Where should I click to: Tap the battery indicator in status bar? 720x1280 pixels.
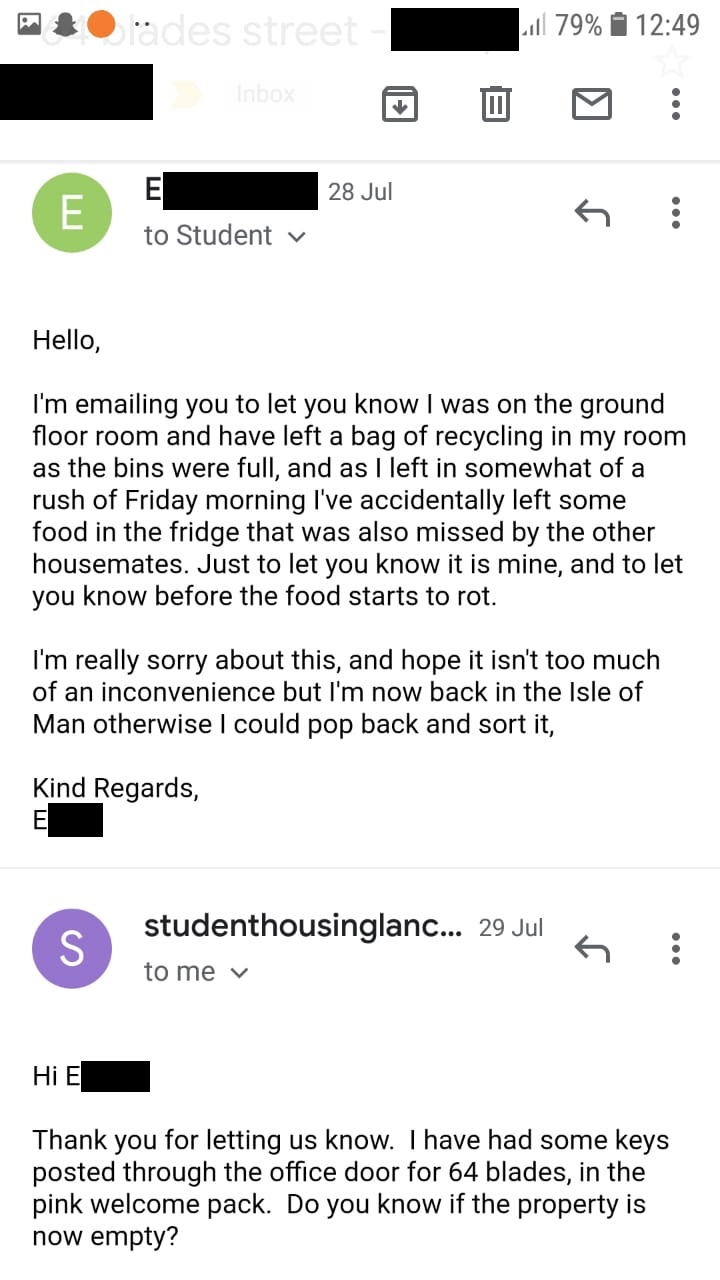coord(619,24)
